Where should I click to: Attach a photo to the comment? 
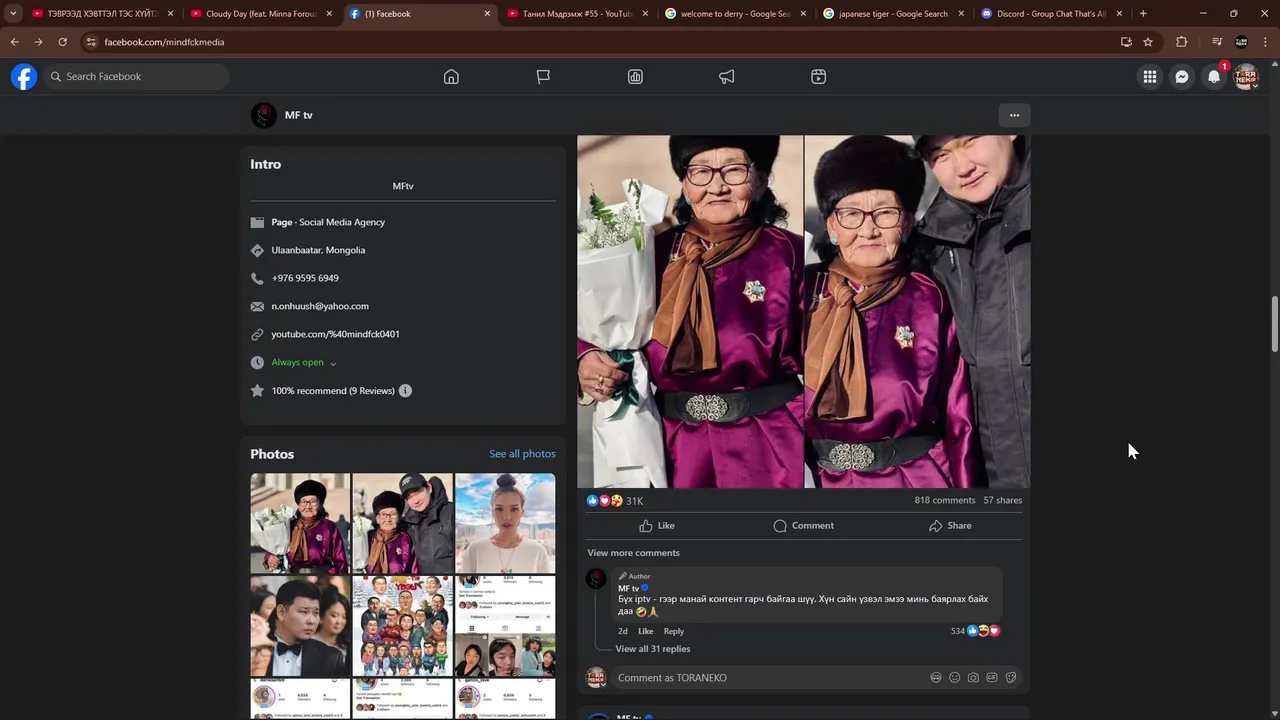(973, 678)
